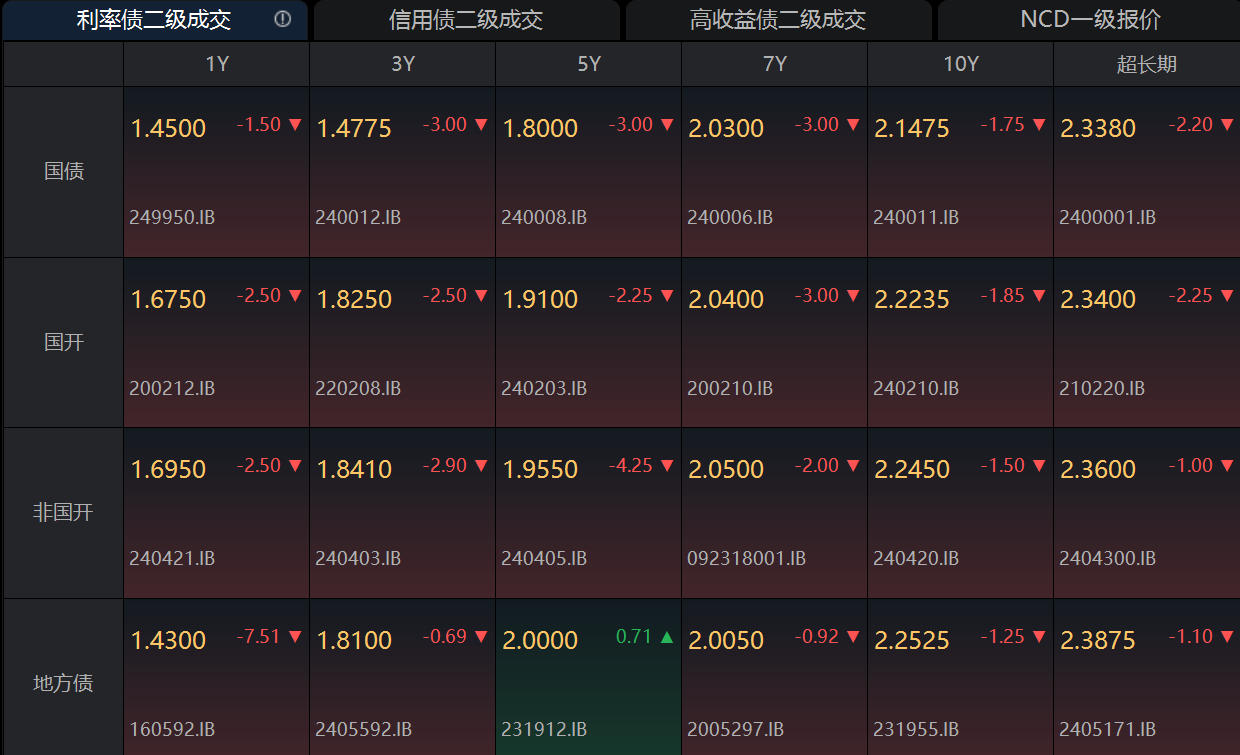The image size is (1240, 755).
Task: Click bond code 240210.IB
Action: 916,388
